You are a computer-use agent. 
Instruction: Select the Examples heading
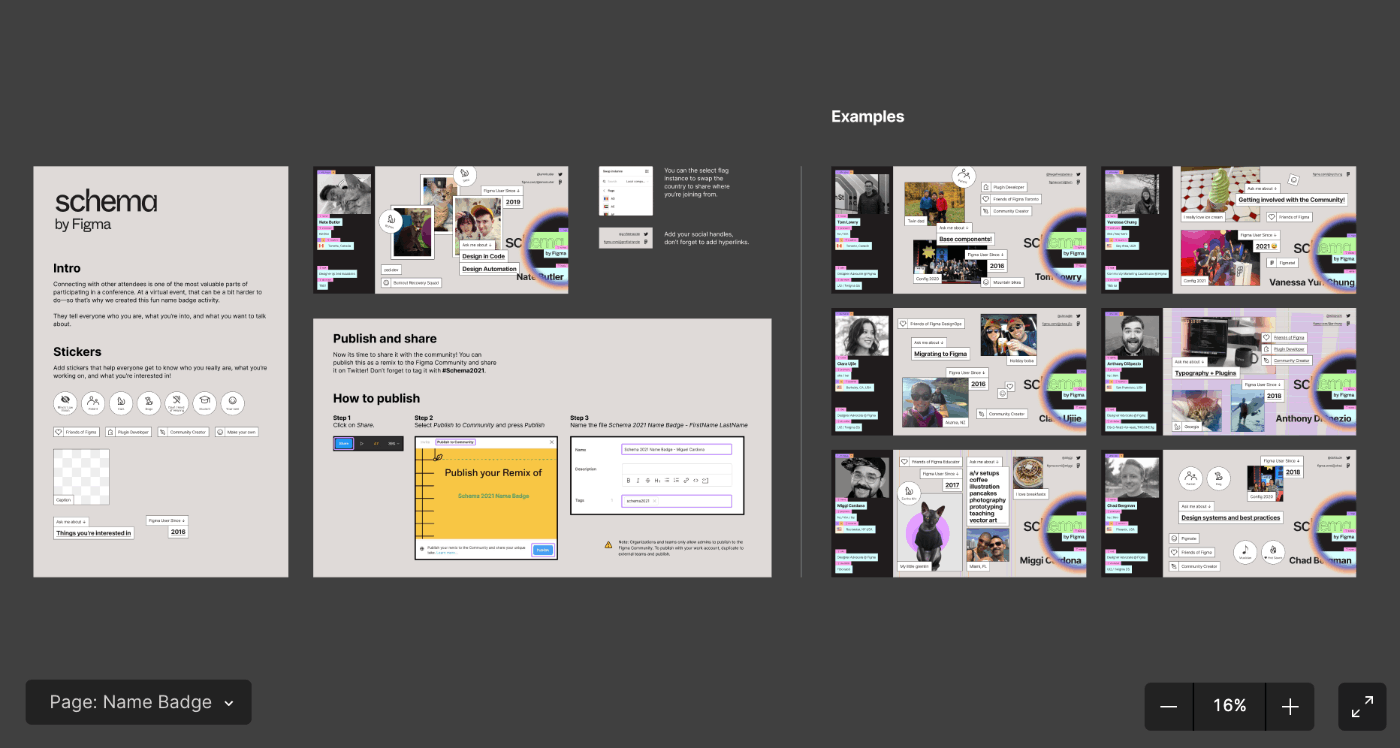867,117
